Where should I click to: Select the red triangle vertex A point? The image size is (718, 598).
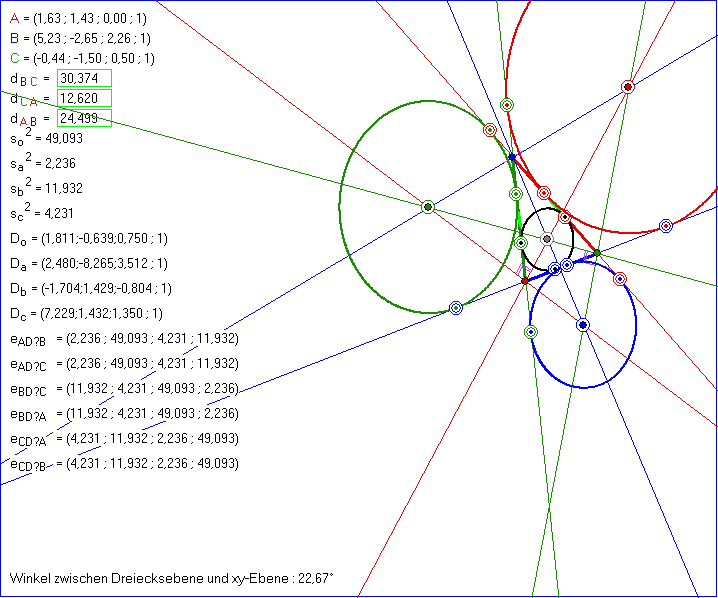point(525,281)
